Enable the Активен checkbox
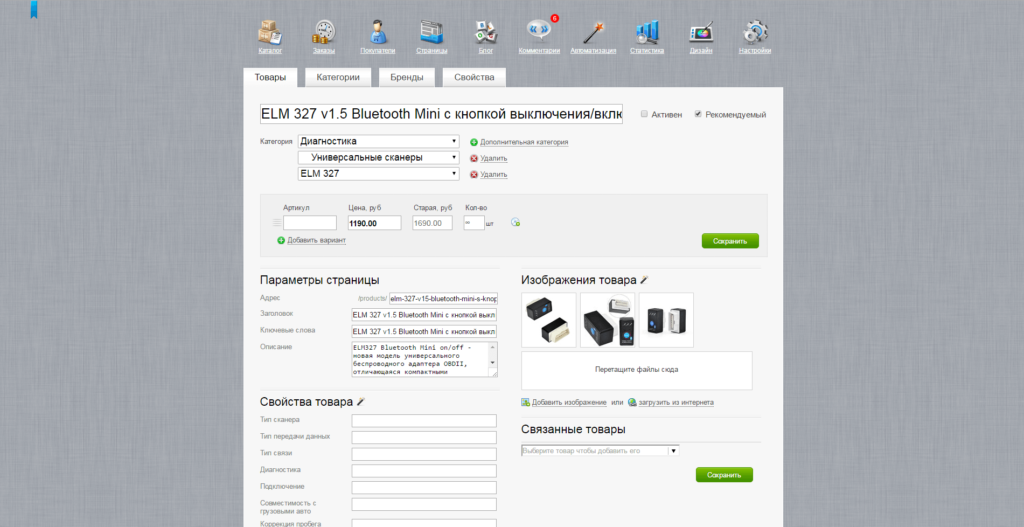1024x527 pixels. point(644,114)
